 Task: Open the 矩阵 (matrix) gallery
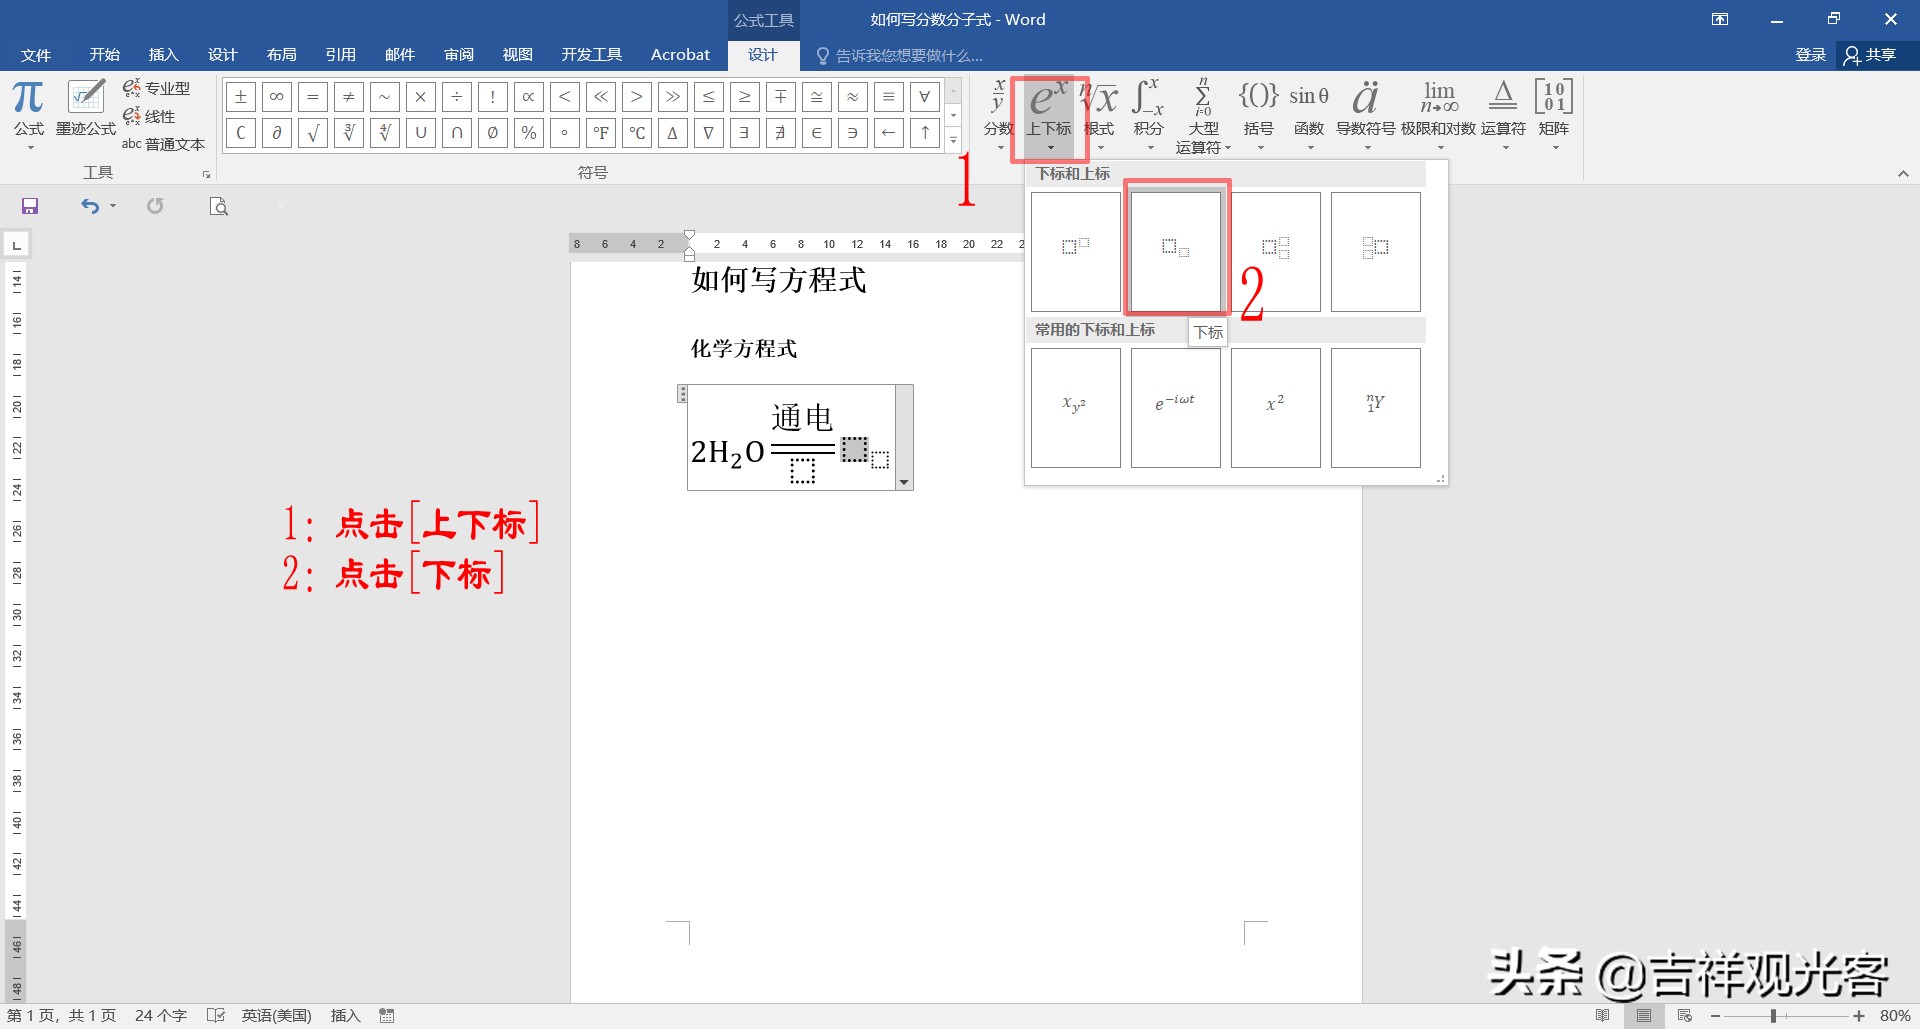click(1552, 110)
